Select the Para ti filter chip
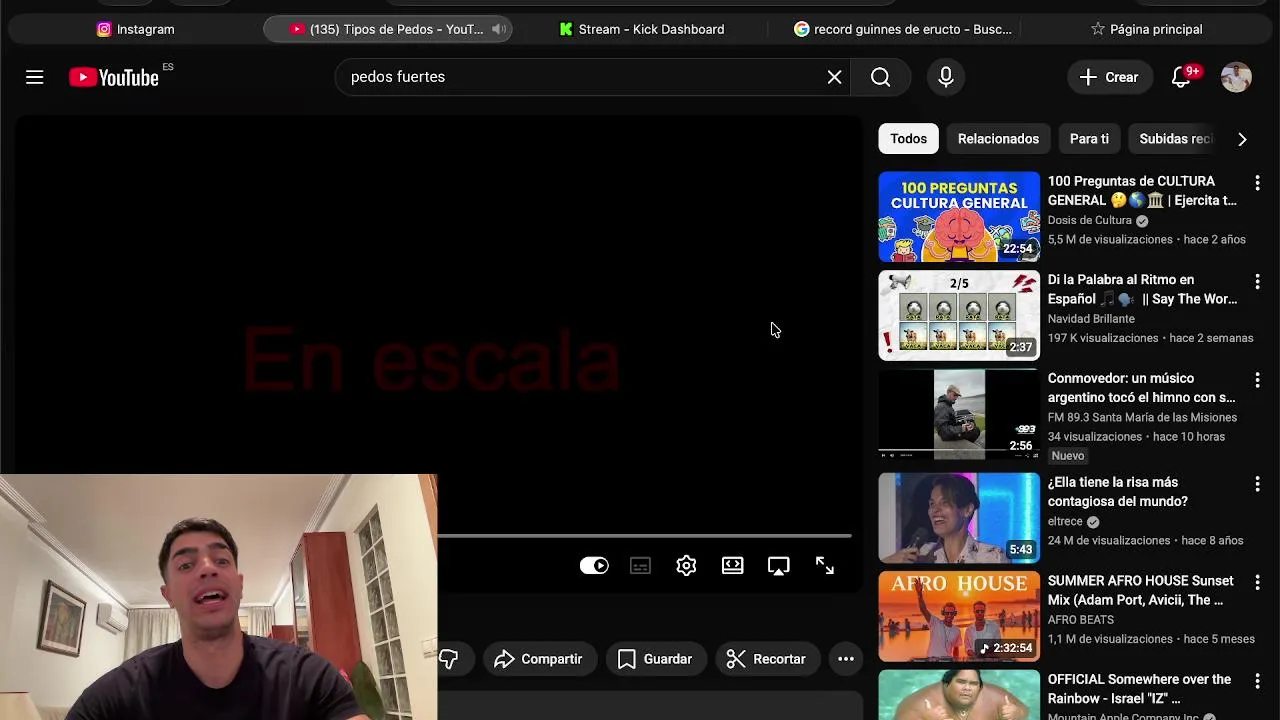1280x720 pixels. pos(1089,139)
